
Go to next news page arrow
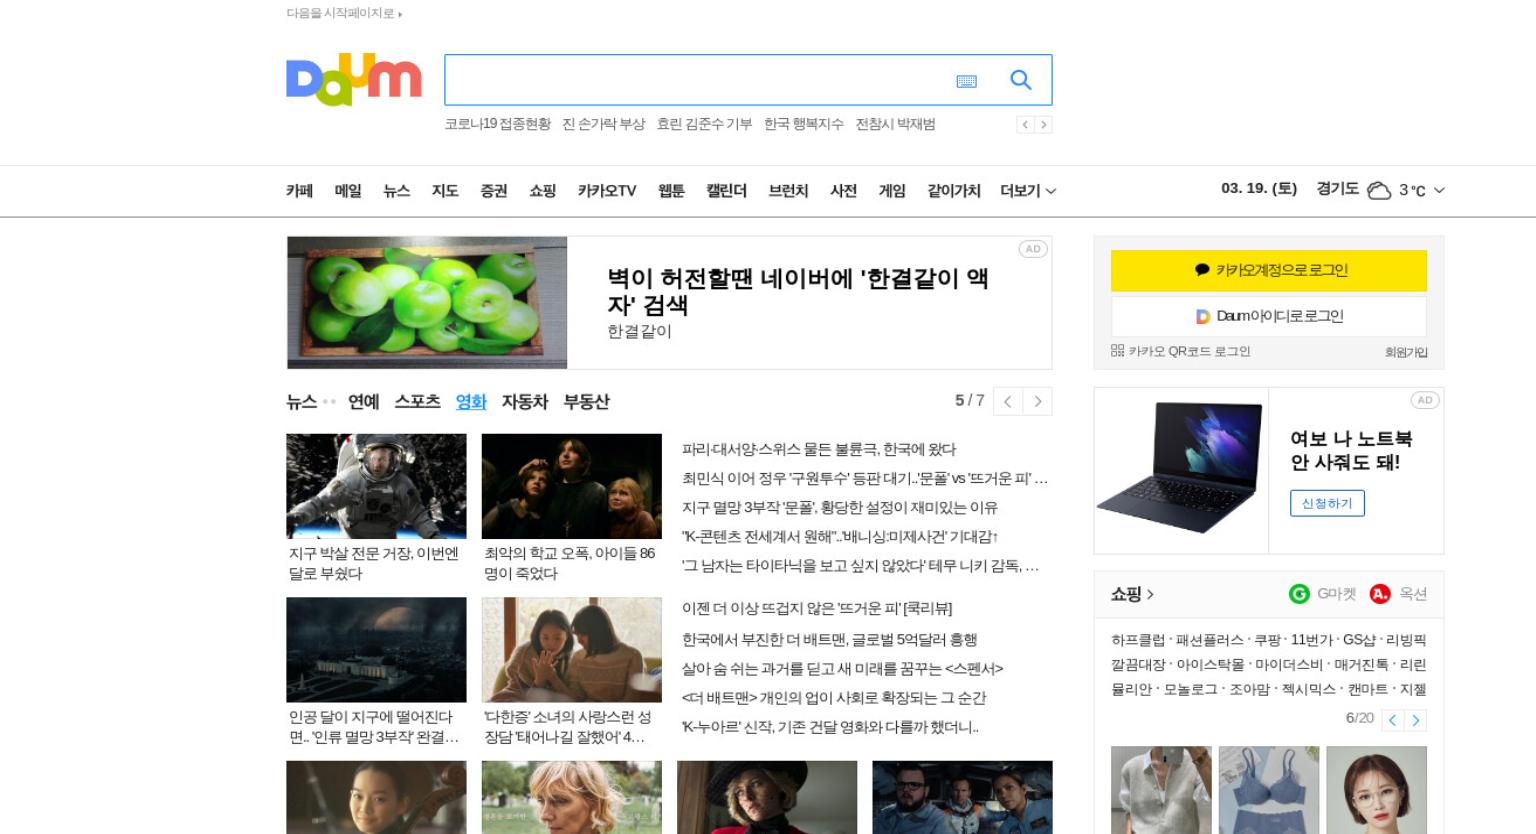[x=1038, y=401]
